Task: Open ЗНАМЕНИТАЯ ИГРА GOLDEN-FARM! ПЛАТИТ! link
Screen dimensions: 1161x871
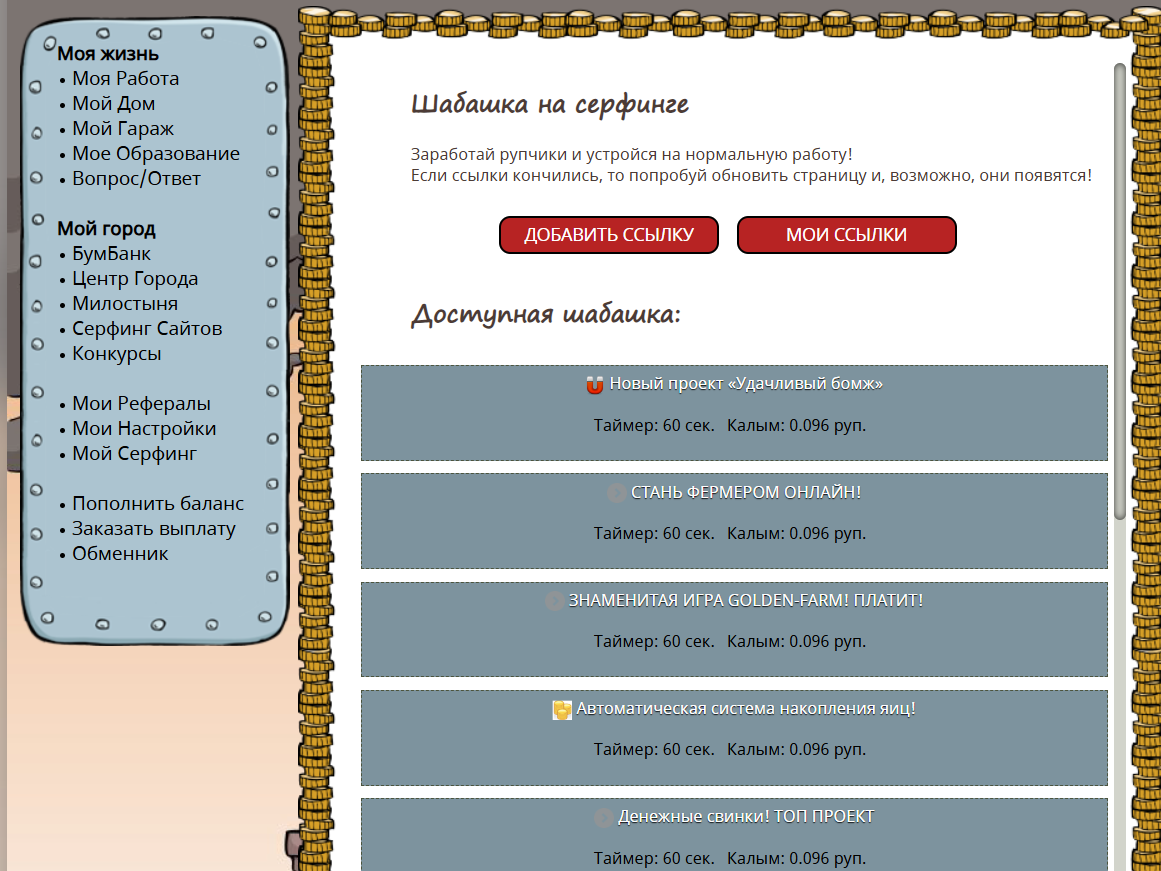Action: coord(746,601)
